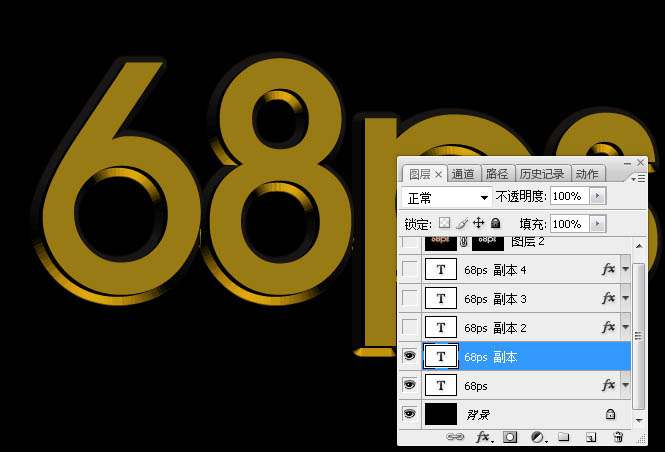Click the layer list scroll down arrow
Viewport: 665px width, 452px height.
[639, 420]
